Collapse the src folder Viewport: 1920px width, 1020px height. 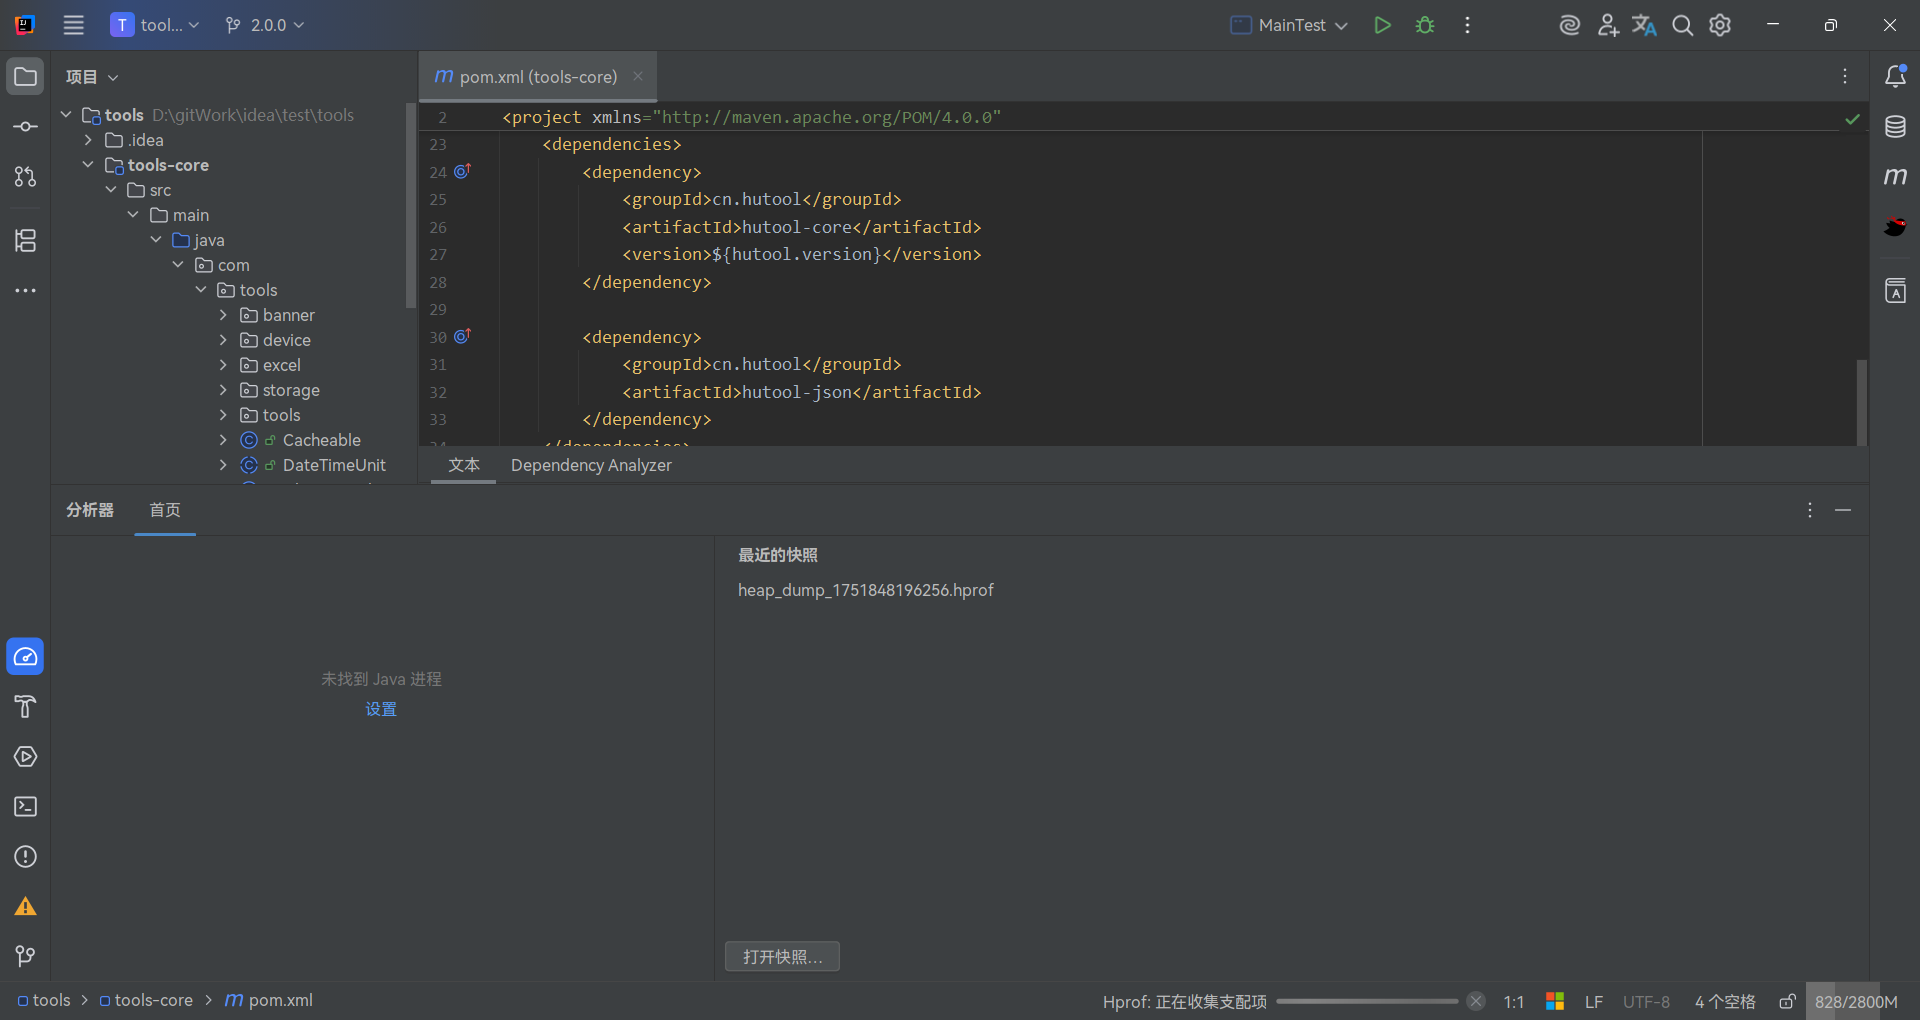pyautogui.click(x=111, y=190)
